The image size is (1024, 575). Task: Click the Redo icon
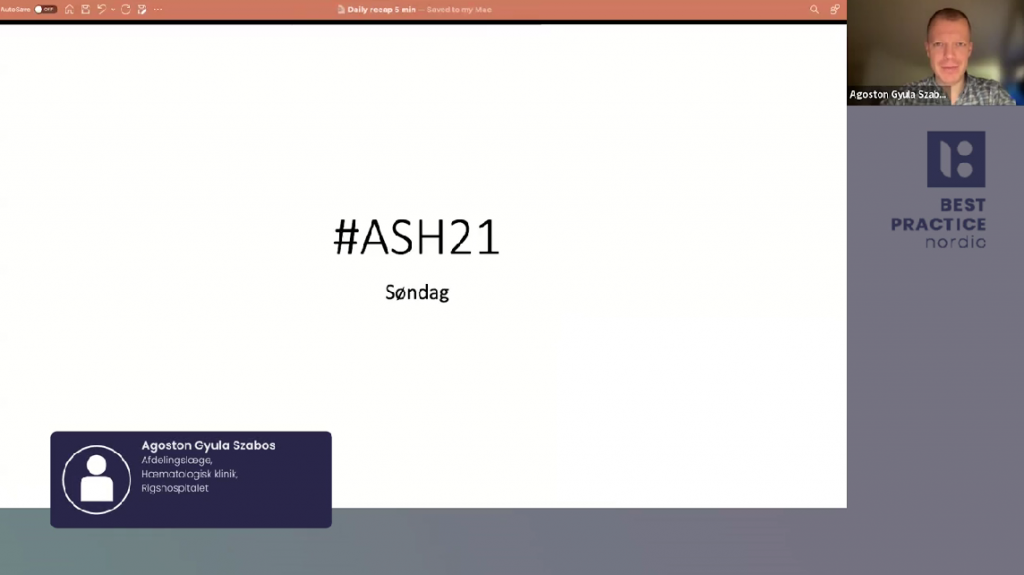(x=126, y=9)
